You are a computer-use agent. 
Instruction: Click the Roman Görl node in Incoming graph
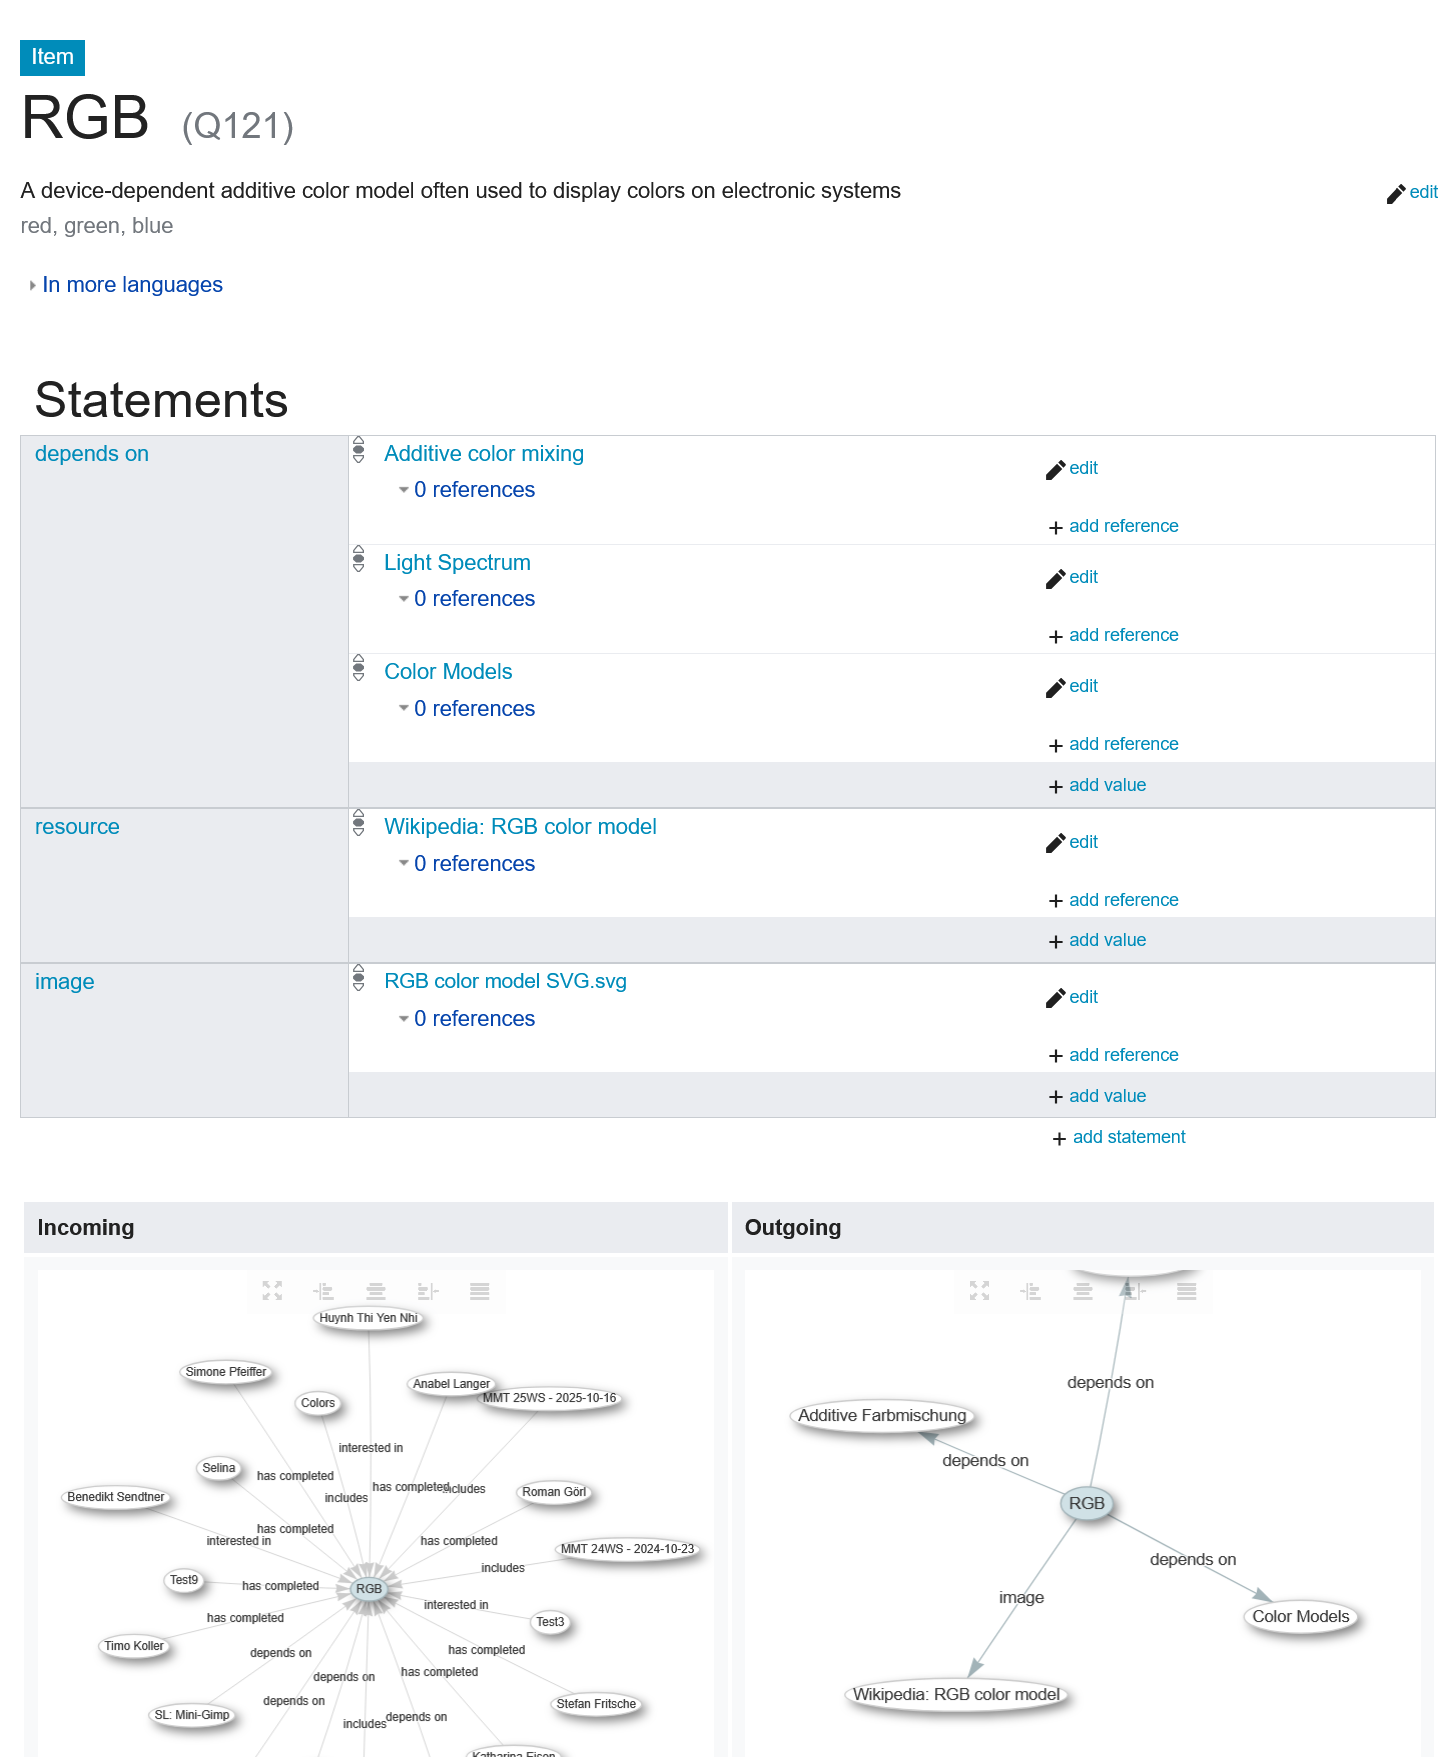554,1492
